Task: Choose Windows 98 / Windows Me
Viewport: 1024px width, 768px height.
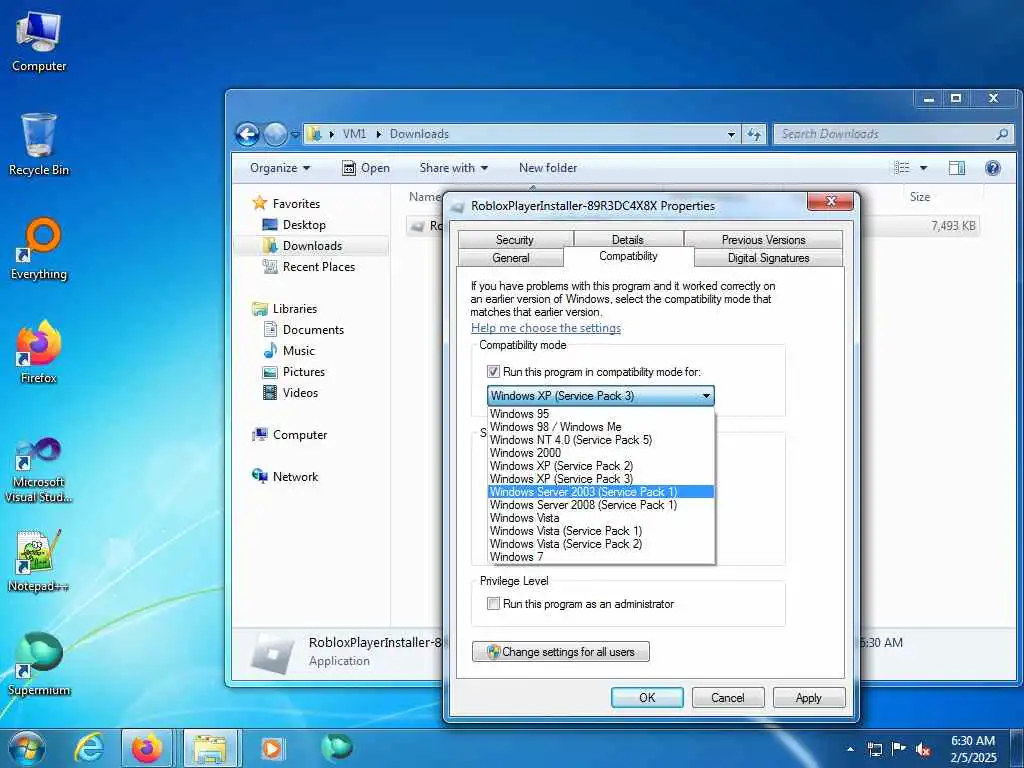Action: [x=601, y=426]
